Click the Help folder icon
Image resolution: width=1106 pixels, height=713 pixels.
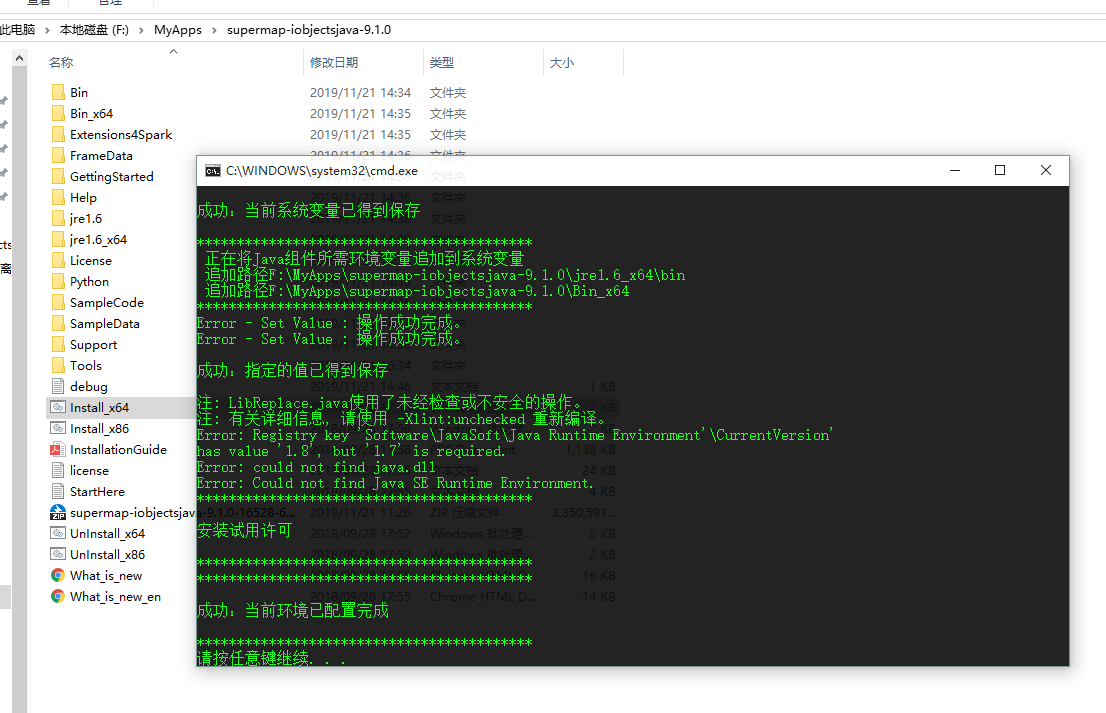(58, 197)
